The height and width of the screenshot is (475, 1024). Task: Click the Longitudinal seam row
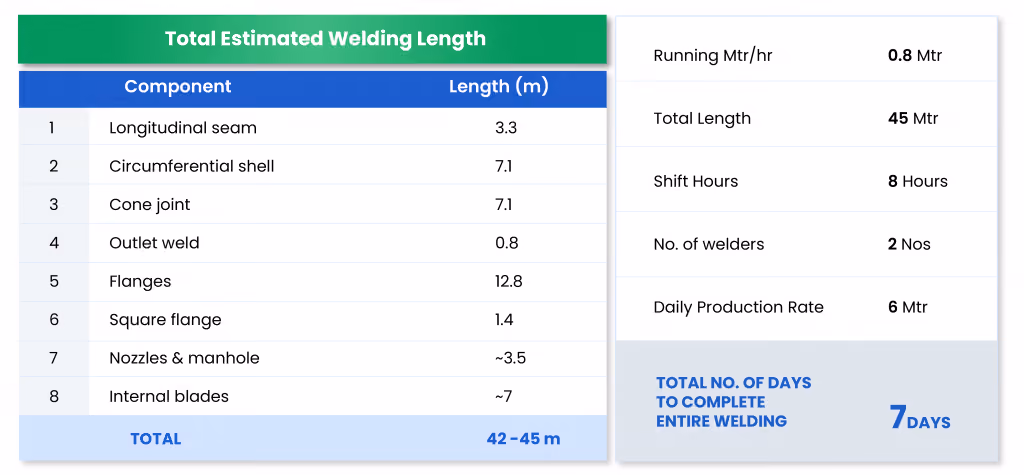pos(312,127)
